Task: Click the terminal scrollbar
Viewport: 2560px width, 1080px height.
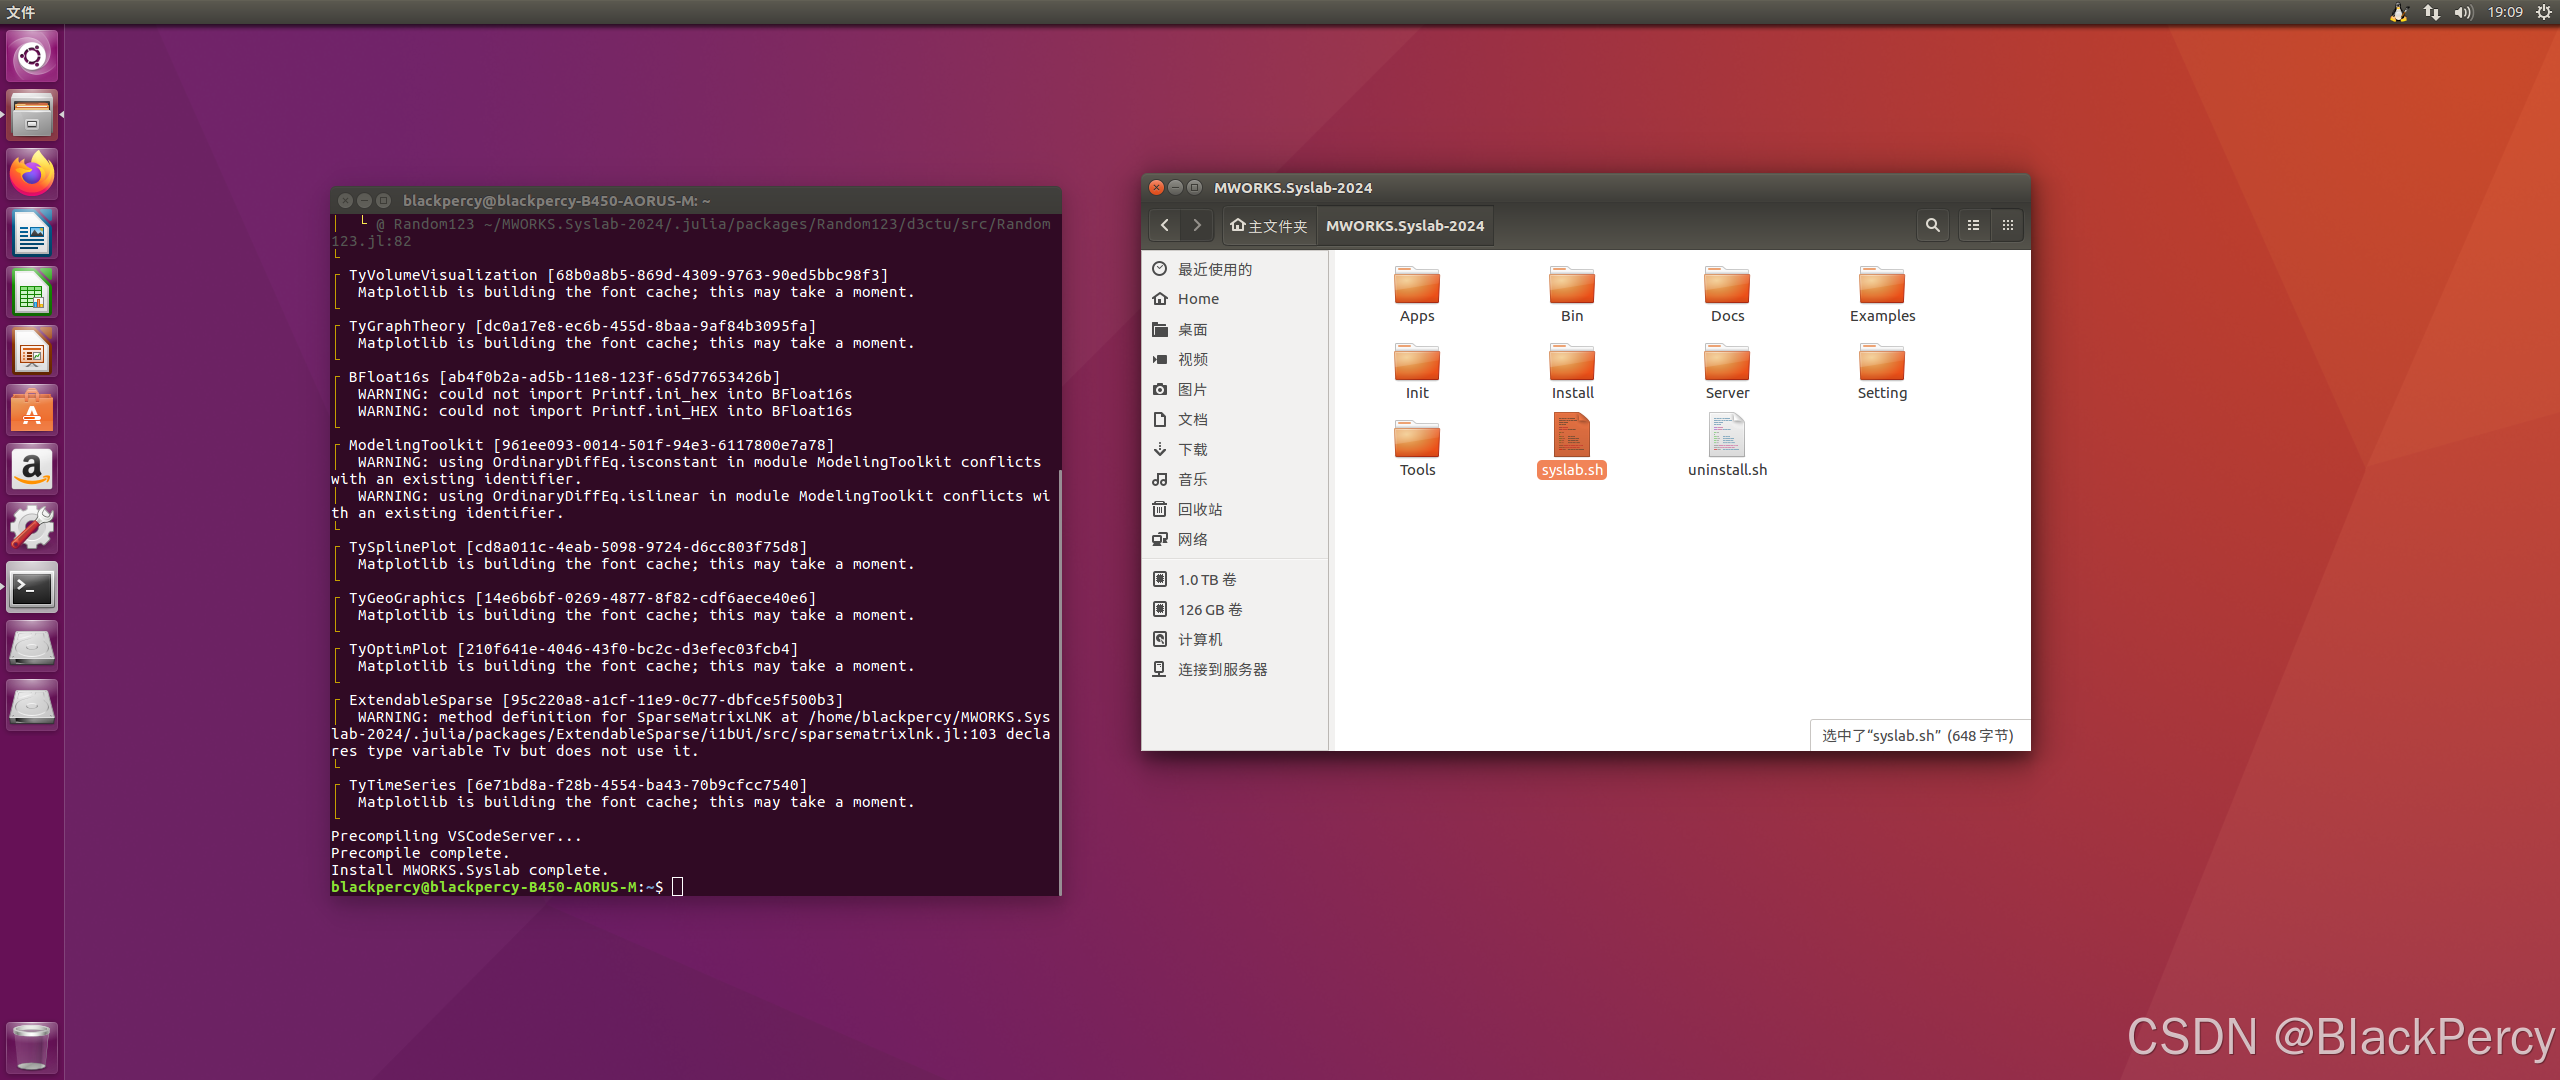Action: tap(1059, 682)
